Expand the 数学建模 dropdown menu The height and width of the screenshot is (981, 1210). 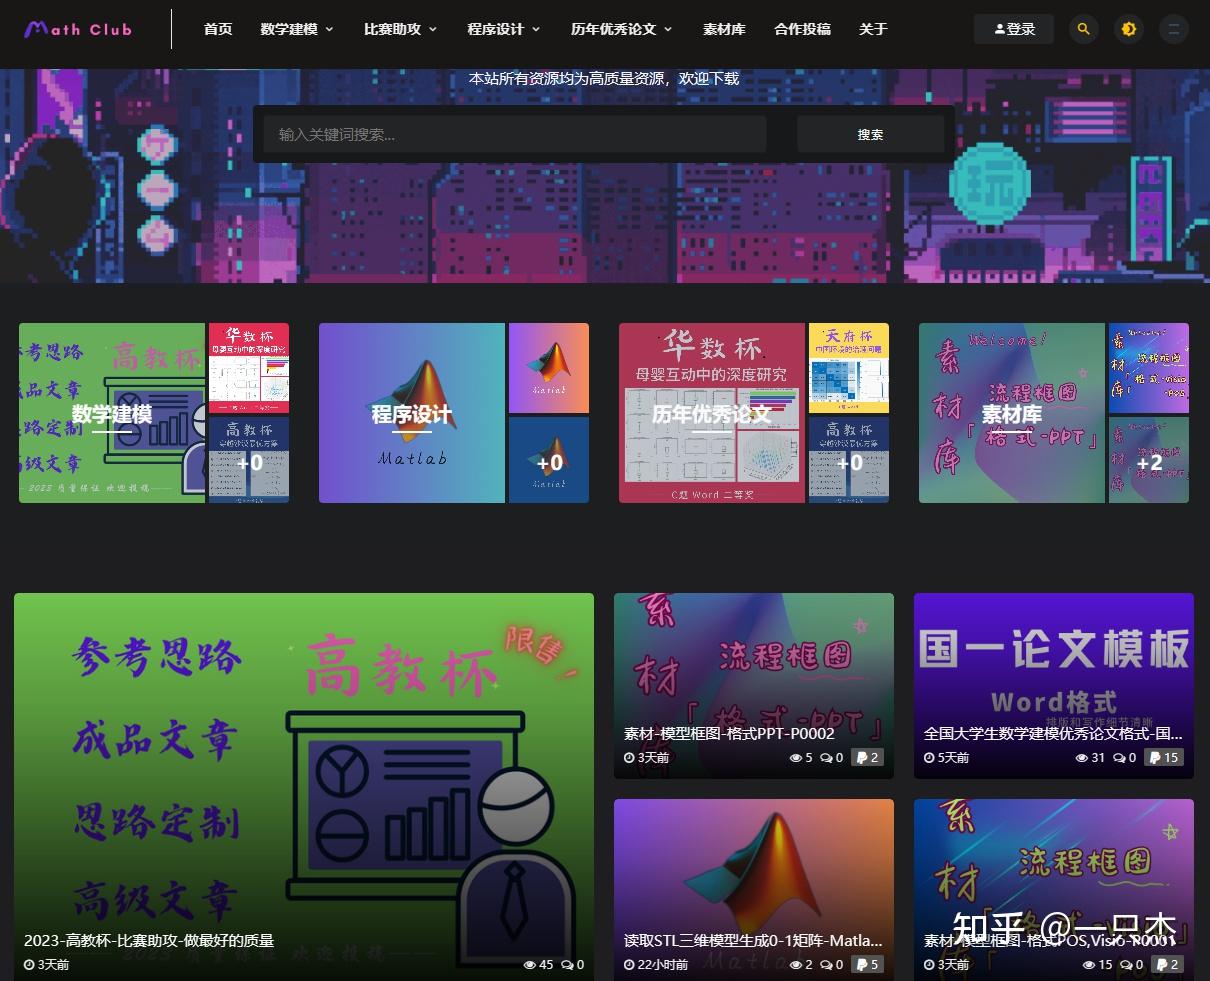[x=290, y=29]
